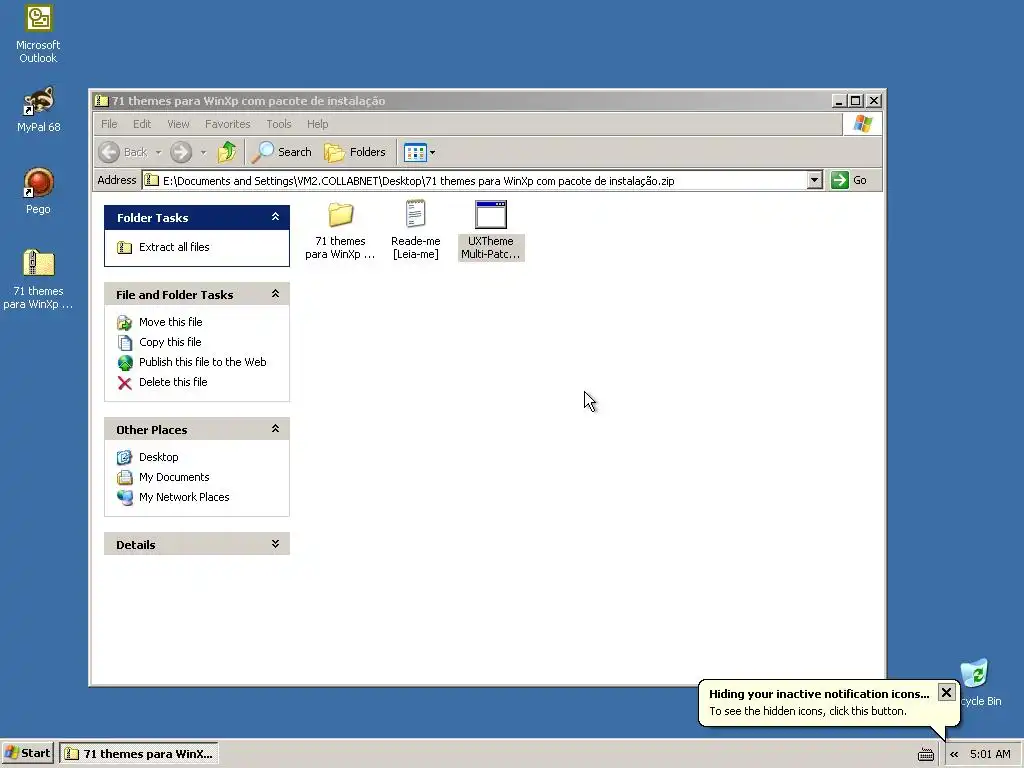Expand the Details panel
This screenshot has width=1024, height=768.
[276, 544]
